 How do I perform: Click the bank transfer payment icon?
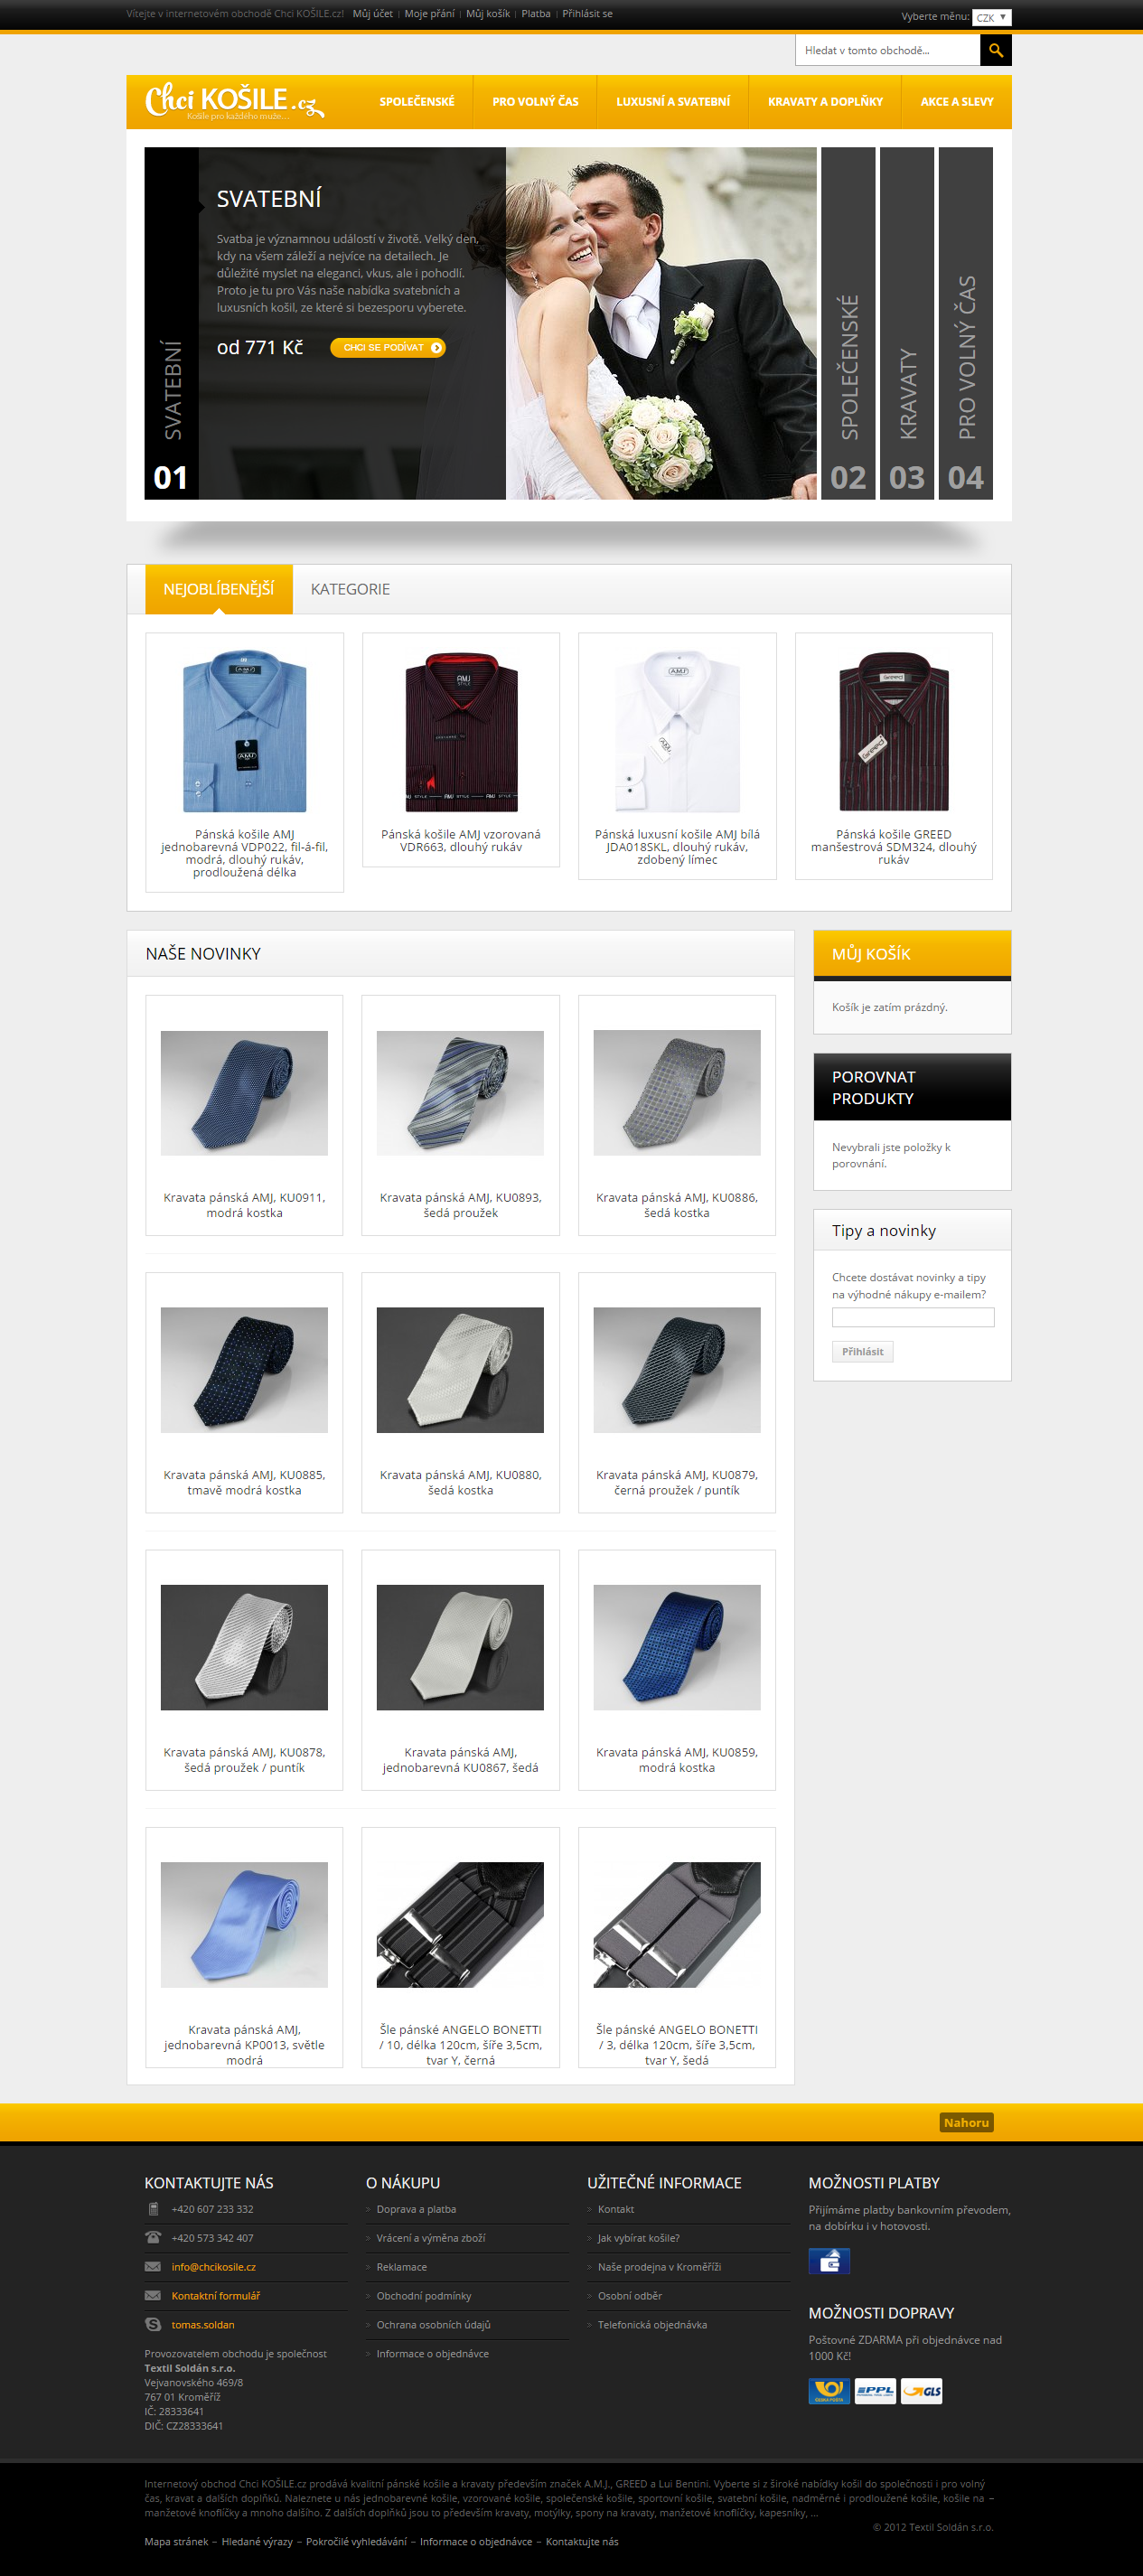coord(829,2261)
